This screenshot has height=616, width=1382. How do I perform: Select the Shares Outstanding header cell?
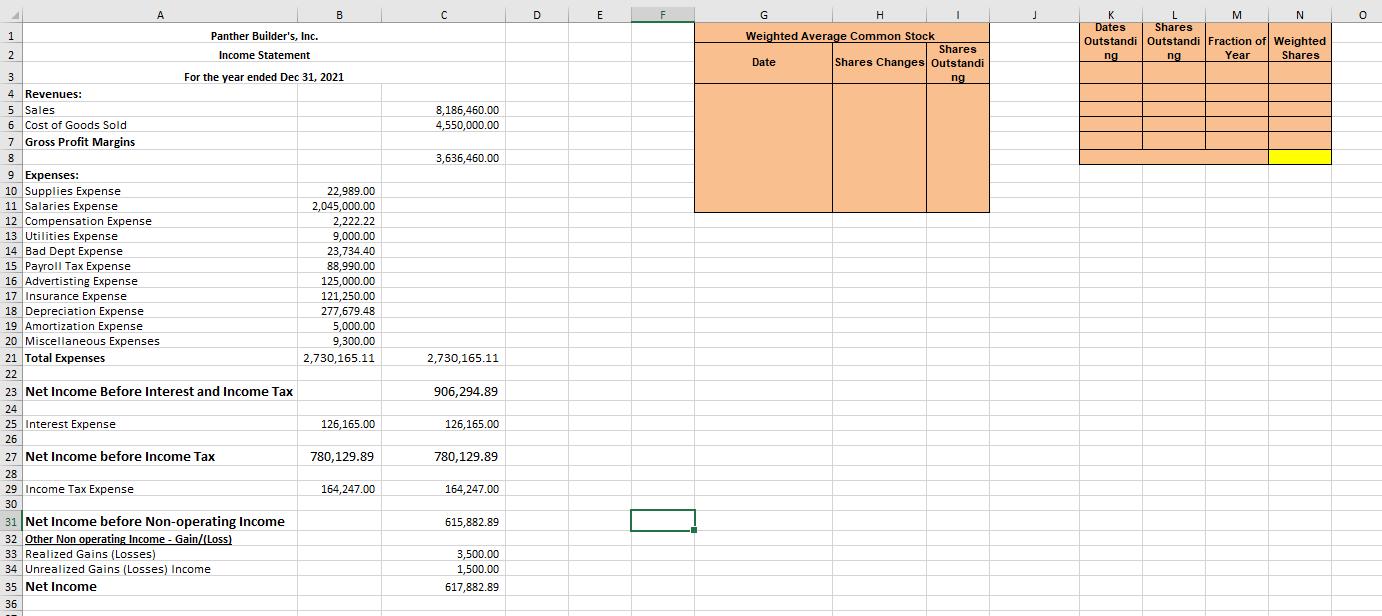click(957, 62)
